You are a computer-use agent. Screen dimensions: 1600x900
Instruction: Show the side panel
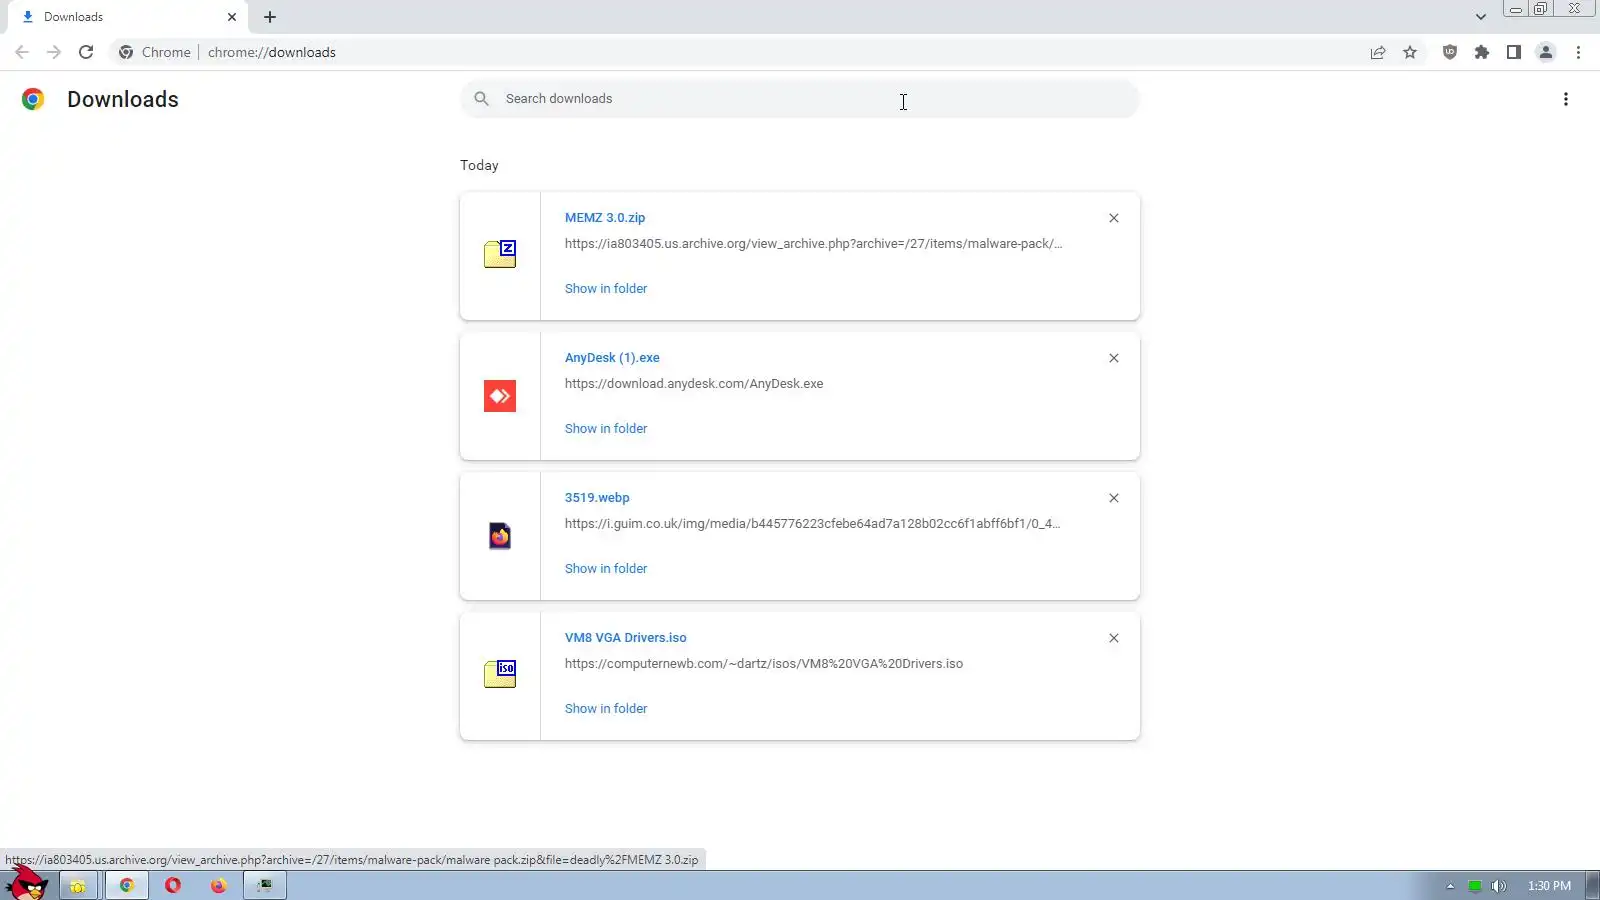(x=1514, y=52)
